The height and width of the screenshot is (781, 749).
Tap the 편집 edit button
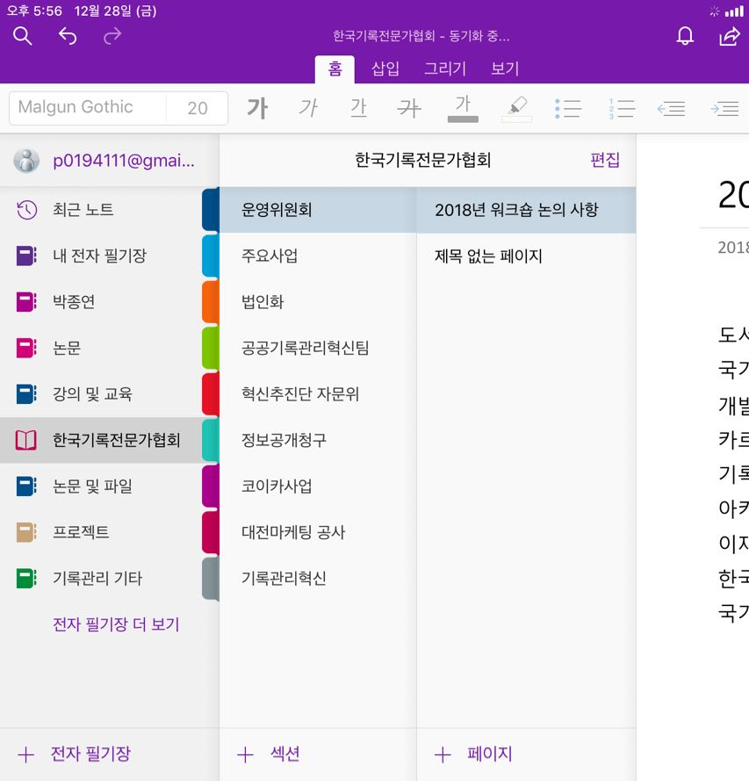(x=605, y=160)
